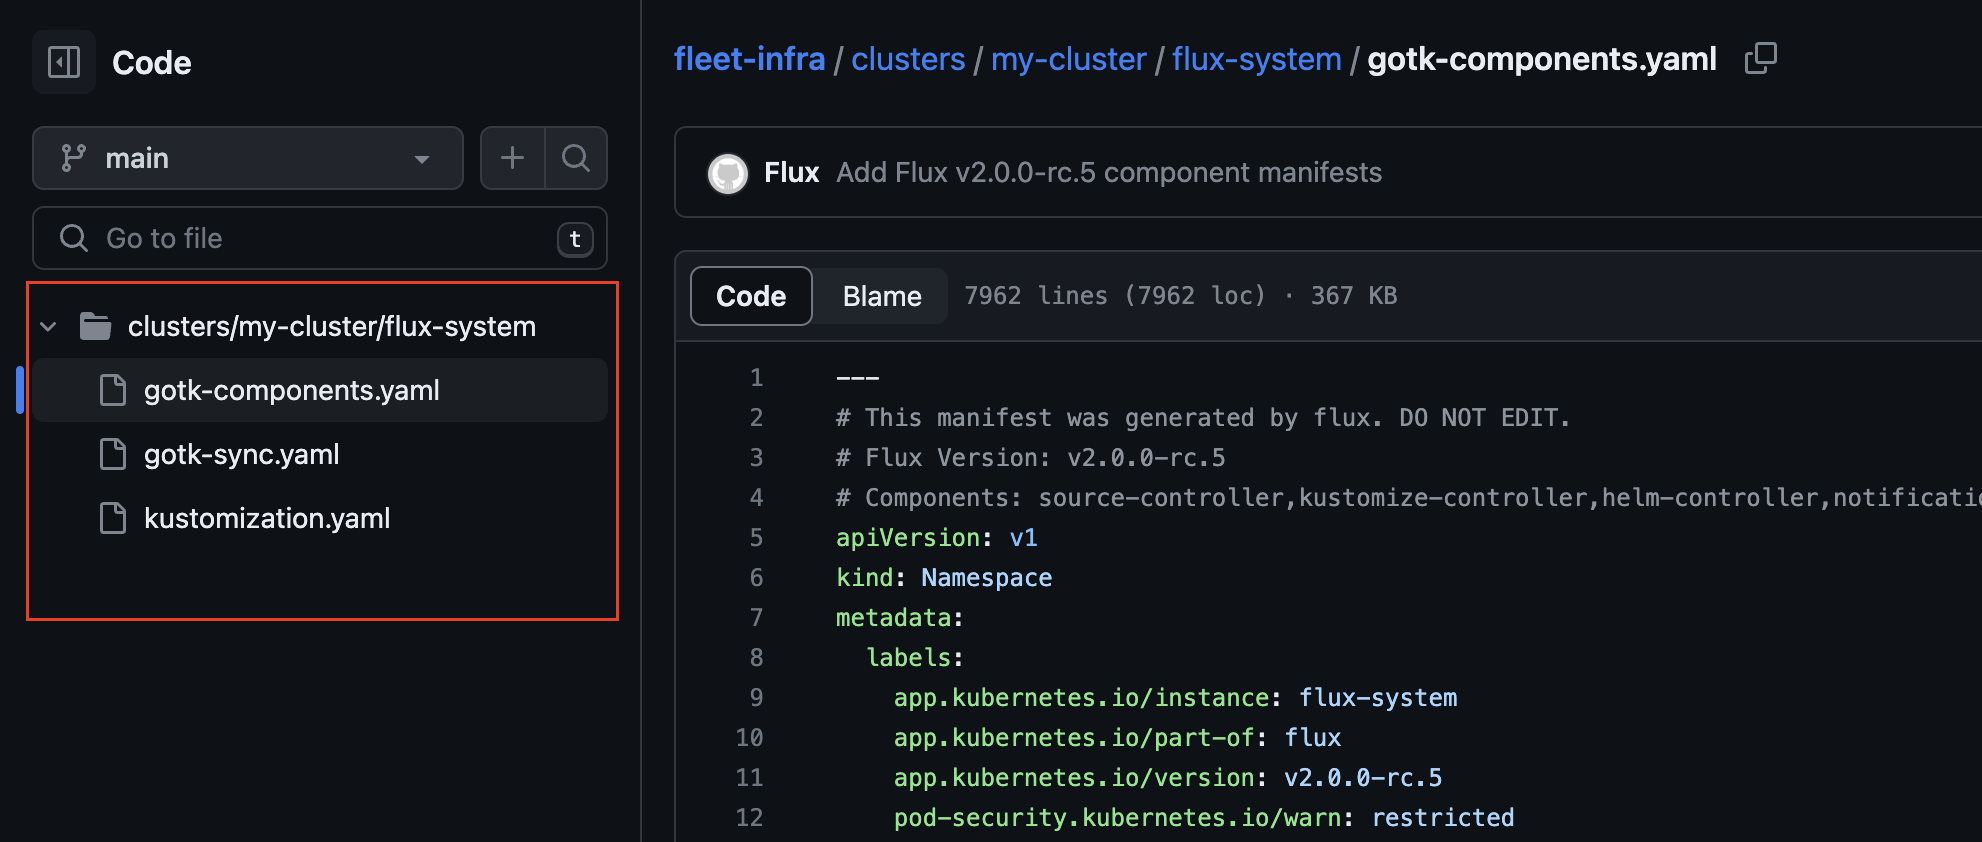Go to fleet-infra breadcrumb link
This screenshot has height=842, width=1982.
749,59
